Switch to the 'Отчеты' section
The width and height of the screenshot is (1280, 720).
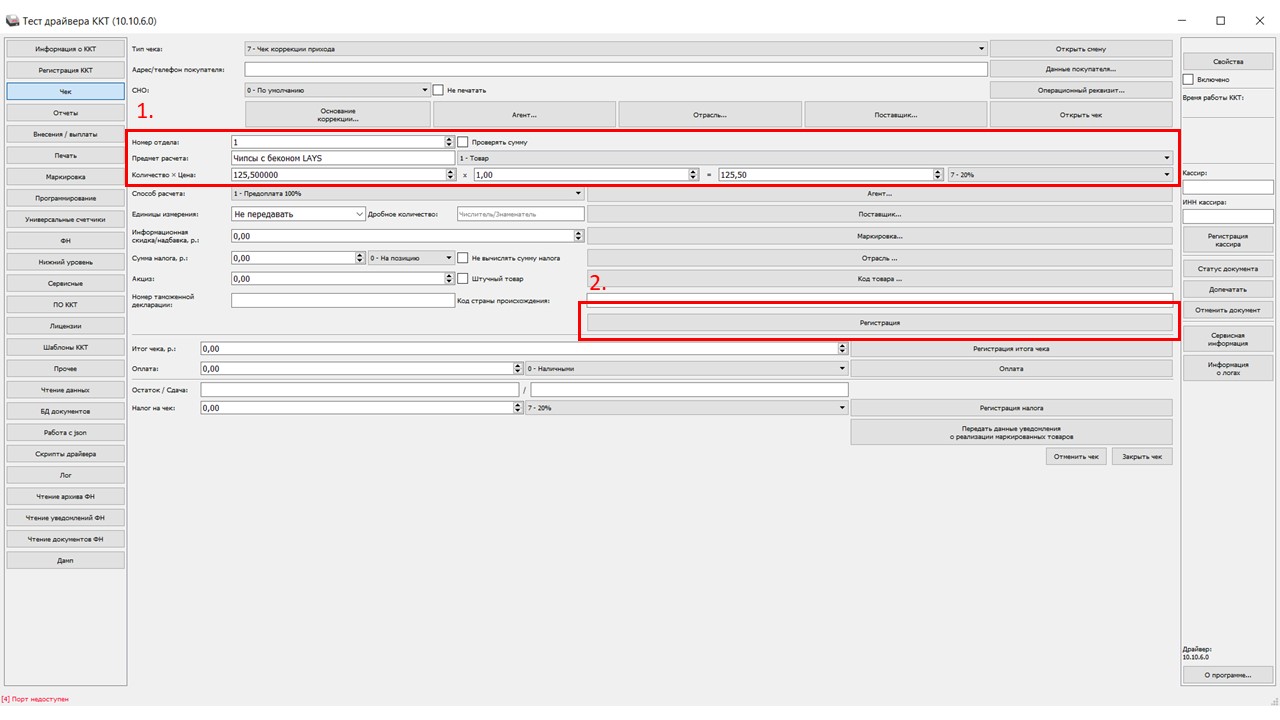point(66,112)
